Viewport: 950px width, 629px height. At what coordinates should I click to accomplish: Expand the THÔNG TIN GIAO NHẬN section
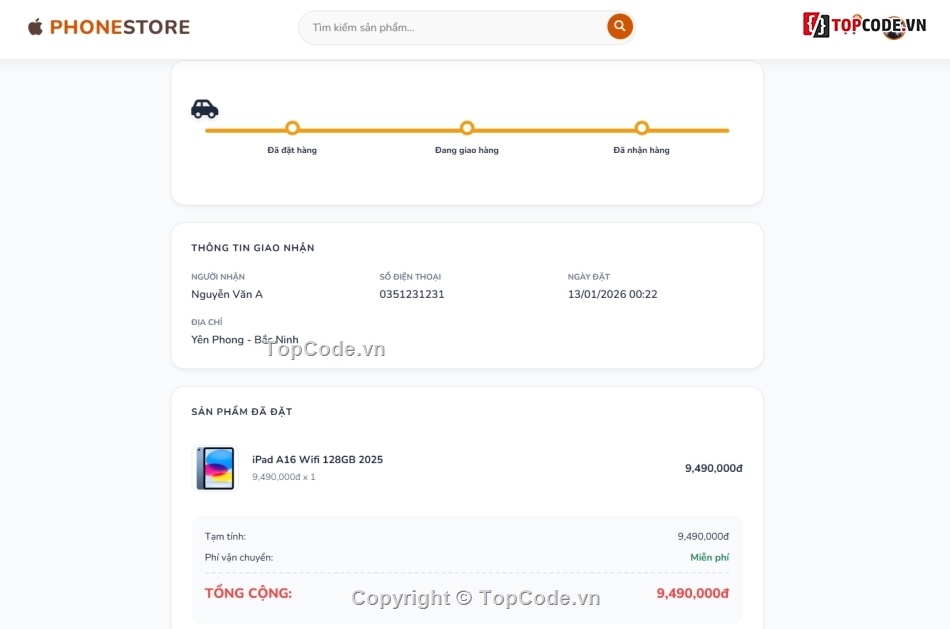(x=254, y=247)
